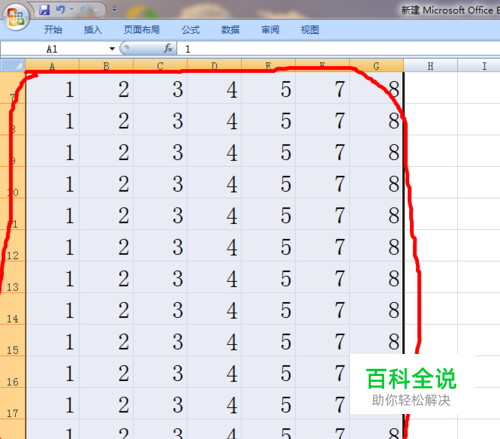Select row 12 header
Image resolution: width=500 pixels, height=439 pixels.
tap(13, 246)
